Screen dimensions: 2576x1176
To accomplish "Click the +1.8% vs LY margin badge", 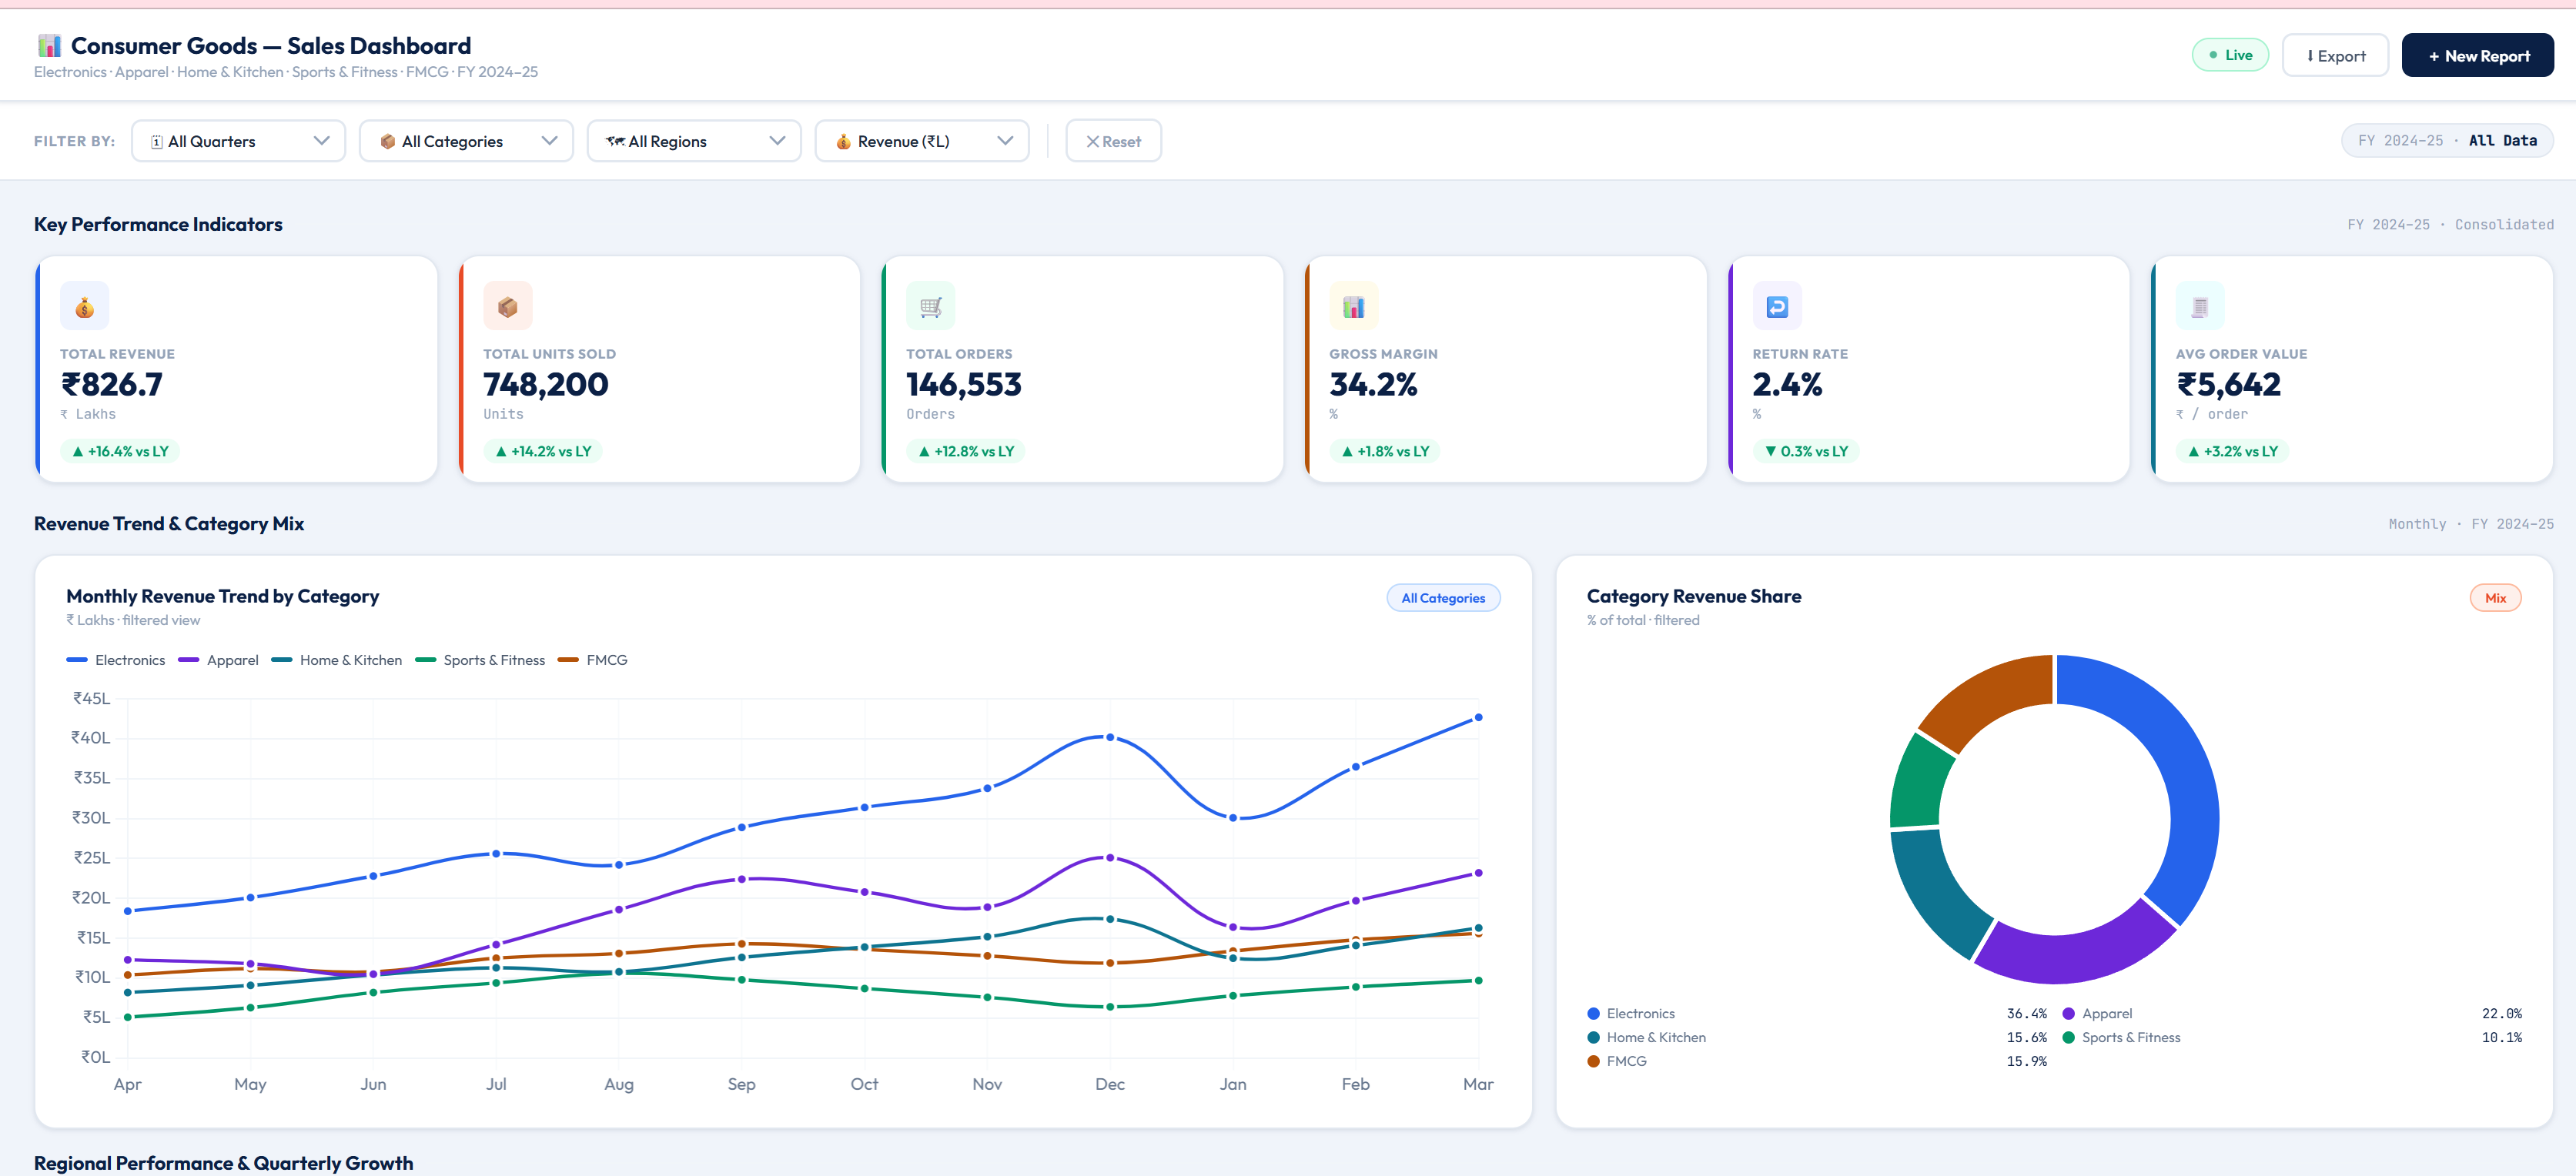I will coord(1385,452).
